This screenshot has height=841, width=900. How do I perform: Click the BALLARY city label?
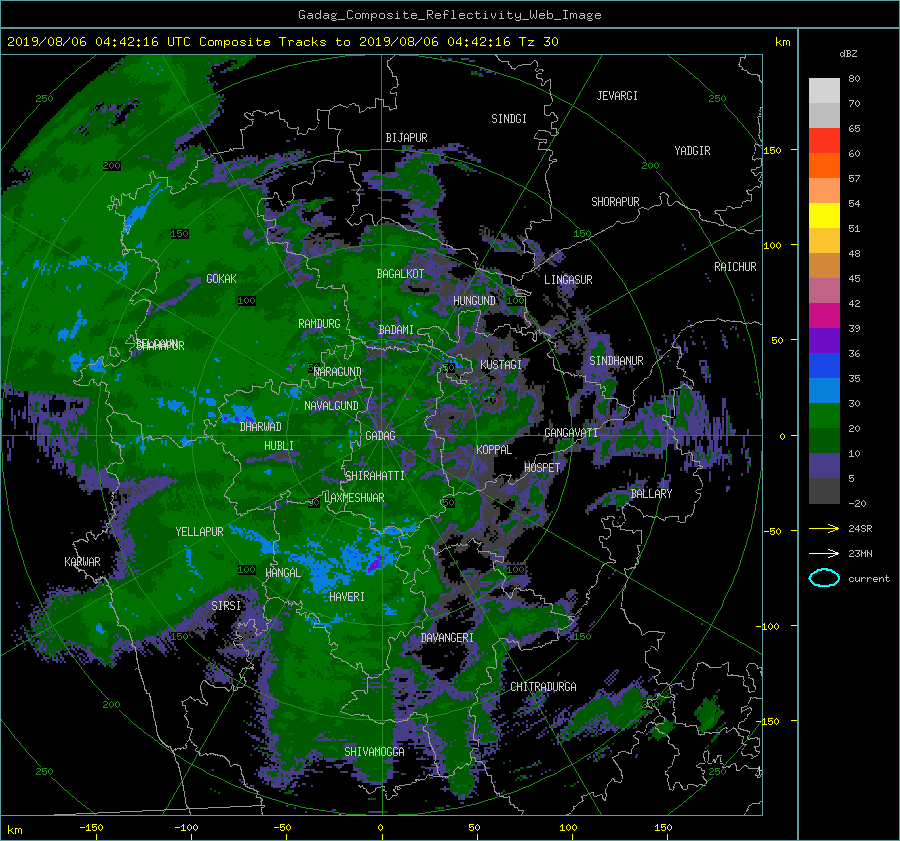[x=651, y=494]
